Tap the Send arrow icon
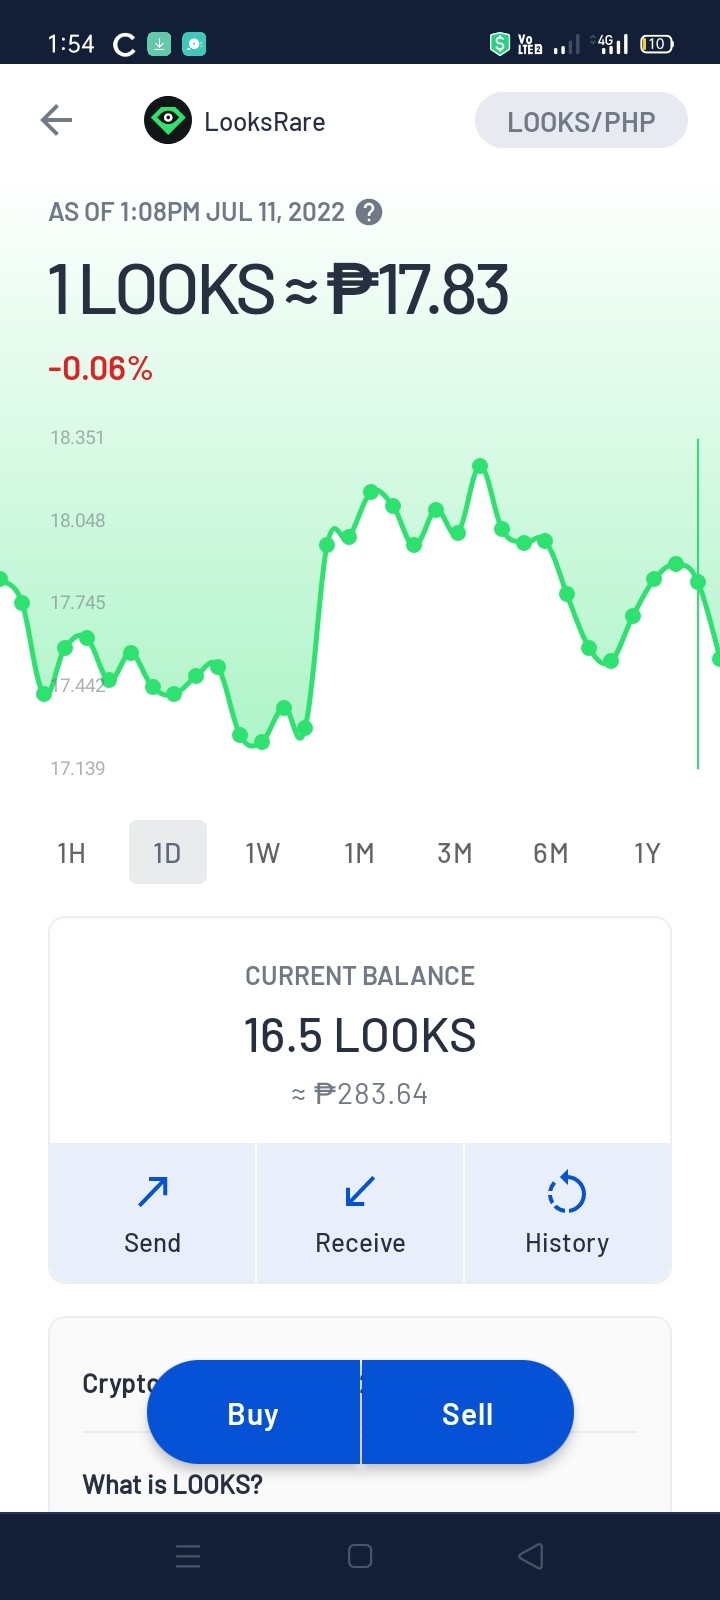Viewport: 720px width, 1600px height. click(x=153, y=1192)
